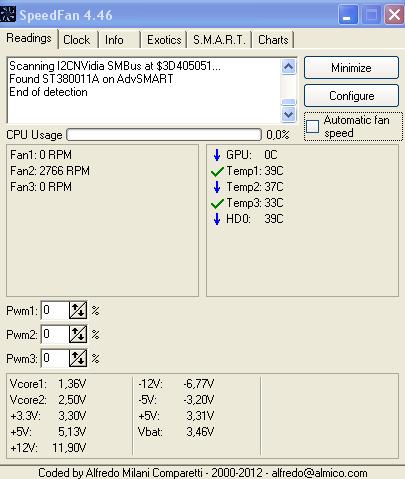Click the -5V -3,20V voltage reading

[176, 400]
